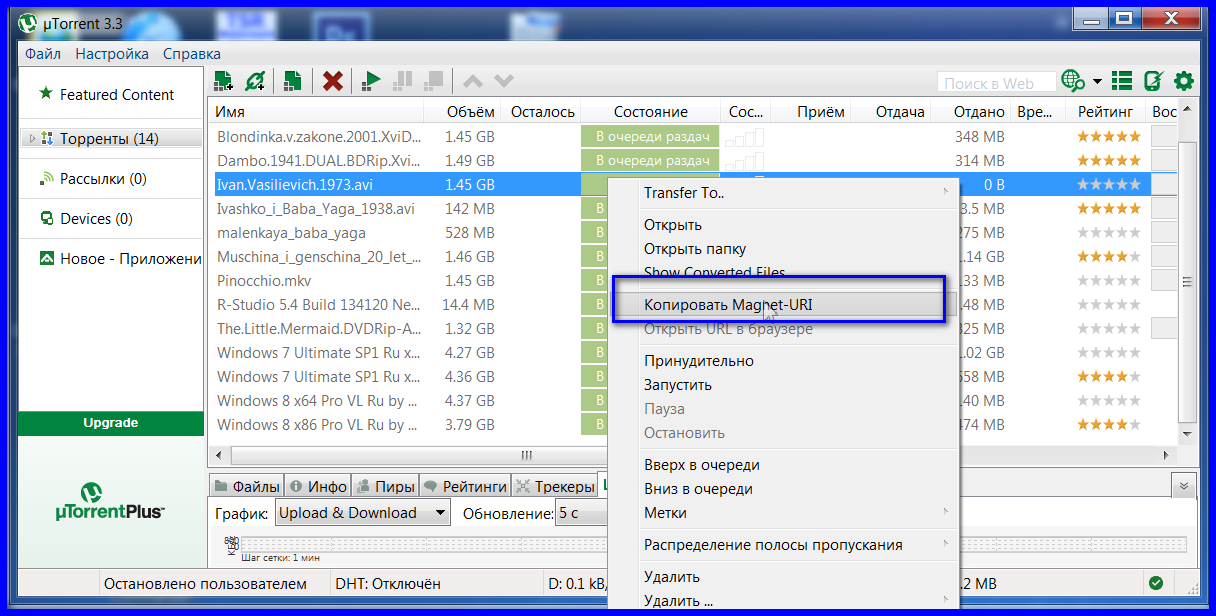Click the RSS Рассылки feed icon
Image resolution: width=1216 pixels, height=616 pixels.
[46, 178]
